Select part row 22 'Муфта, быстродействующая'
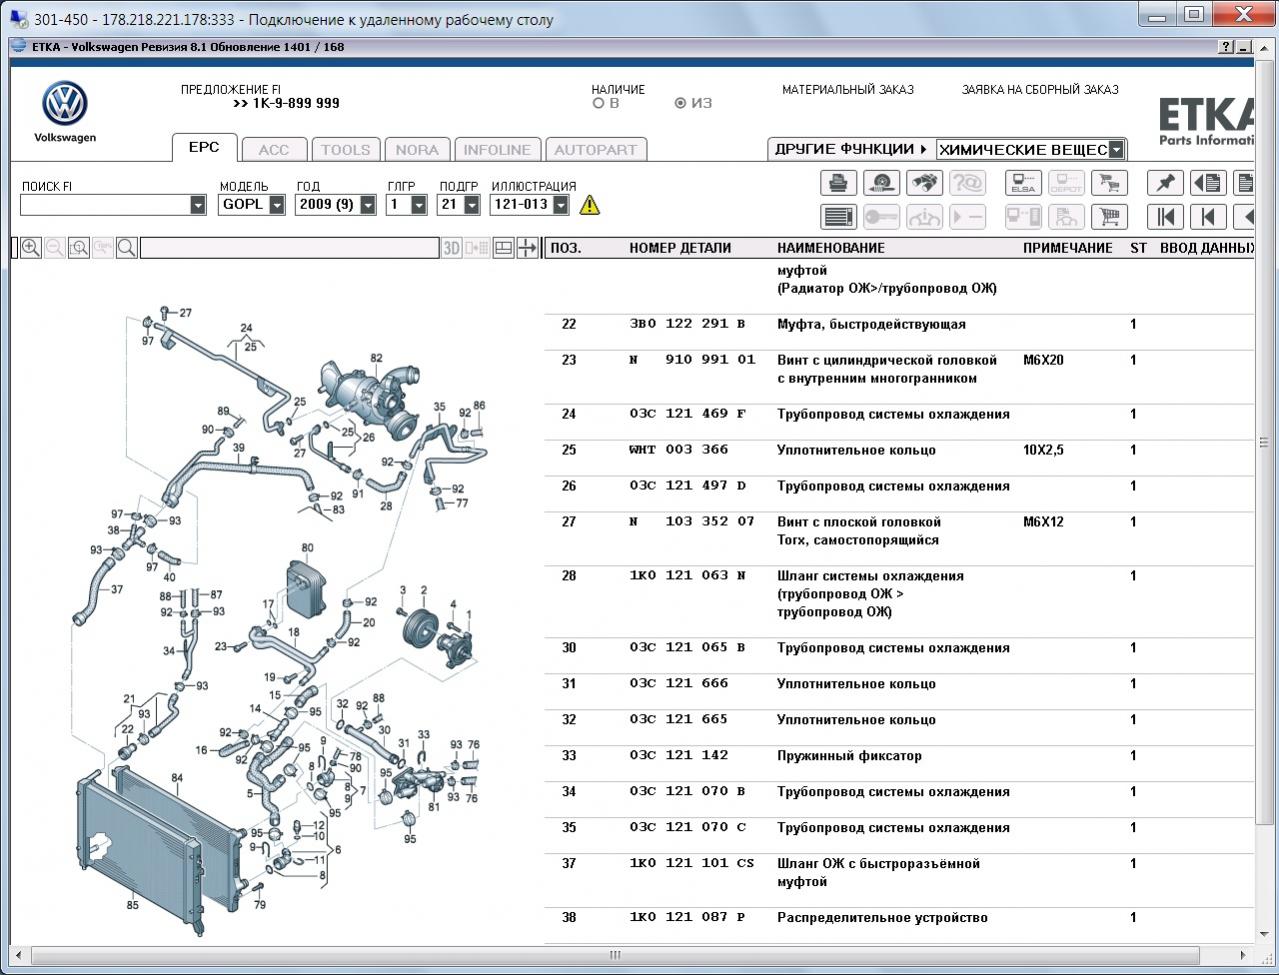The width and height of the screenshot is (1279, 975). (898, 324)
